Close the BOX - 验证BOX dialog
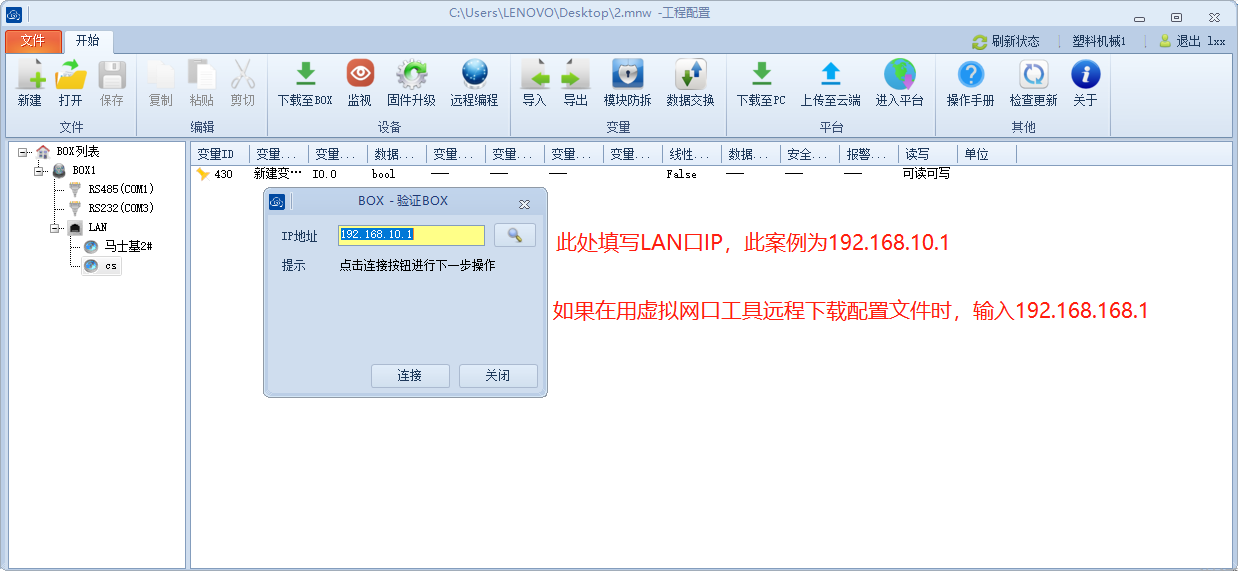 point(524,203)
